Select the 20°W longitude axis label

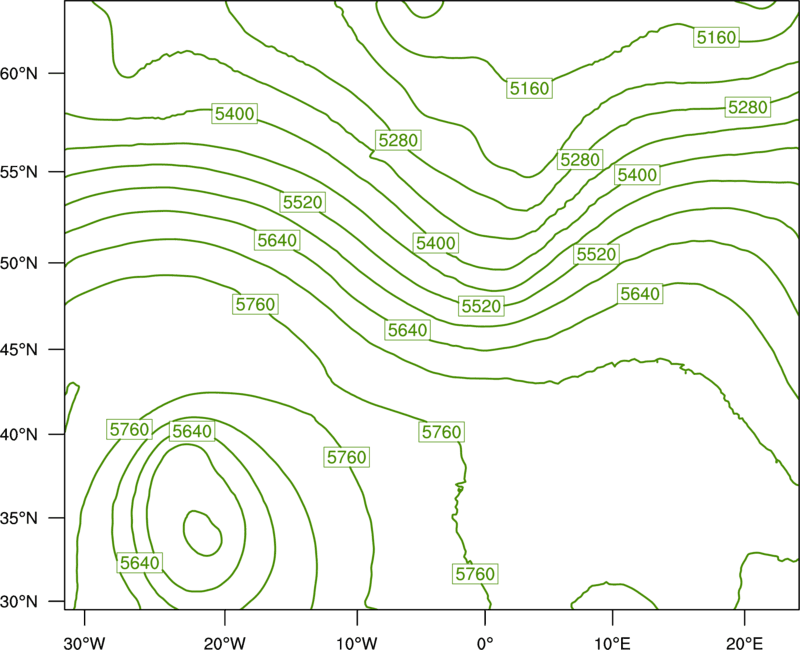[225, 643]
